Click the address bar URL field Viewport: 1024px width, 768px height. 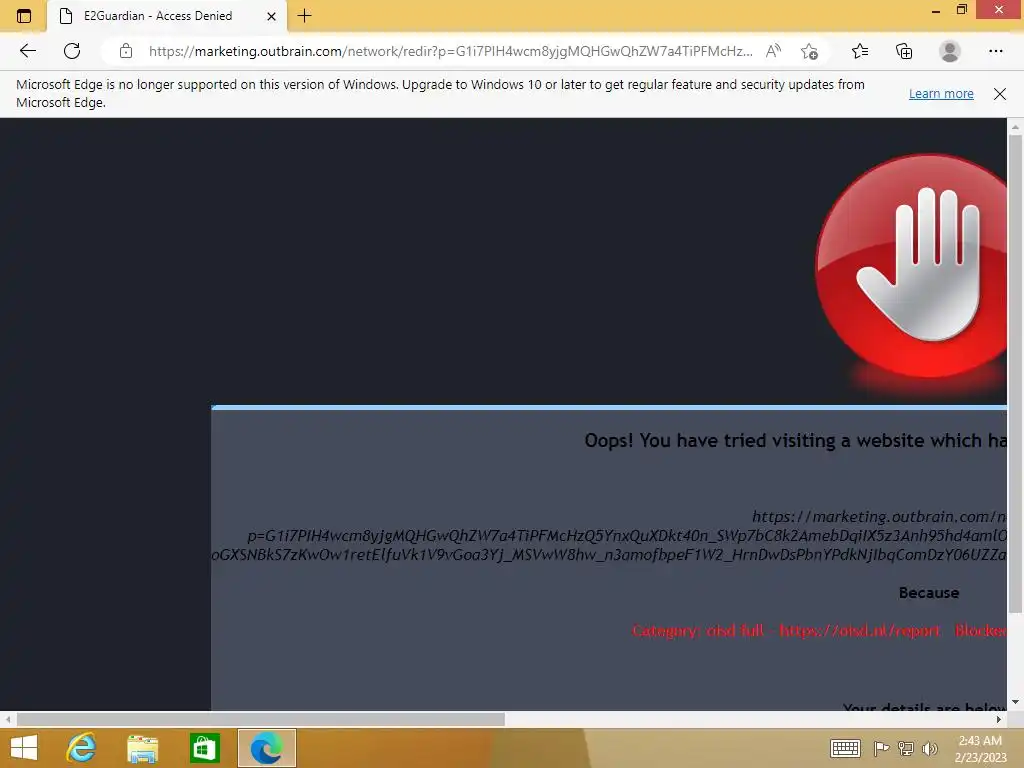(451, 51)
